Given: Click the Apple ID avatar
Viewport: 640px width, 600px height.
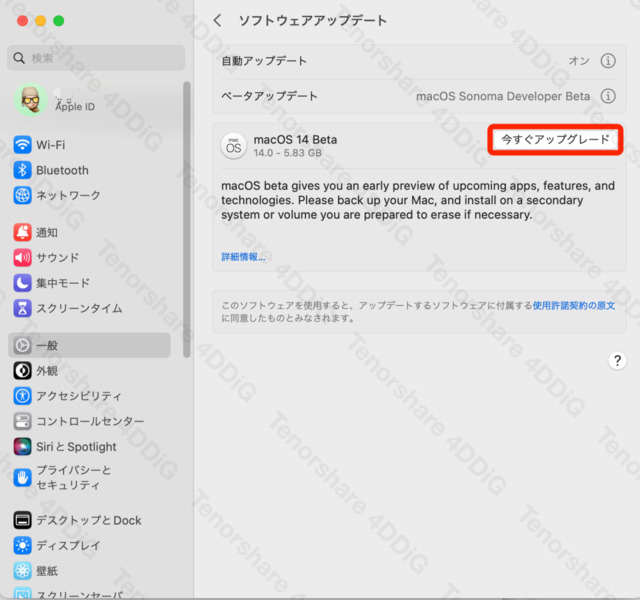Looking at the screenshot, I should (x=30, y=99).
